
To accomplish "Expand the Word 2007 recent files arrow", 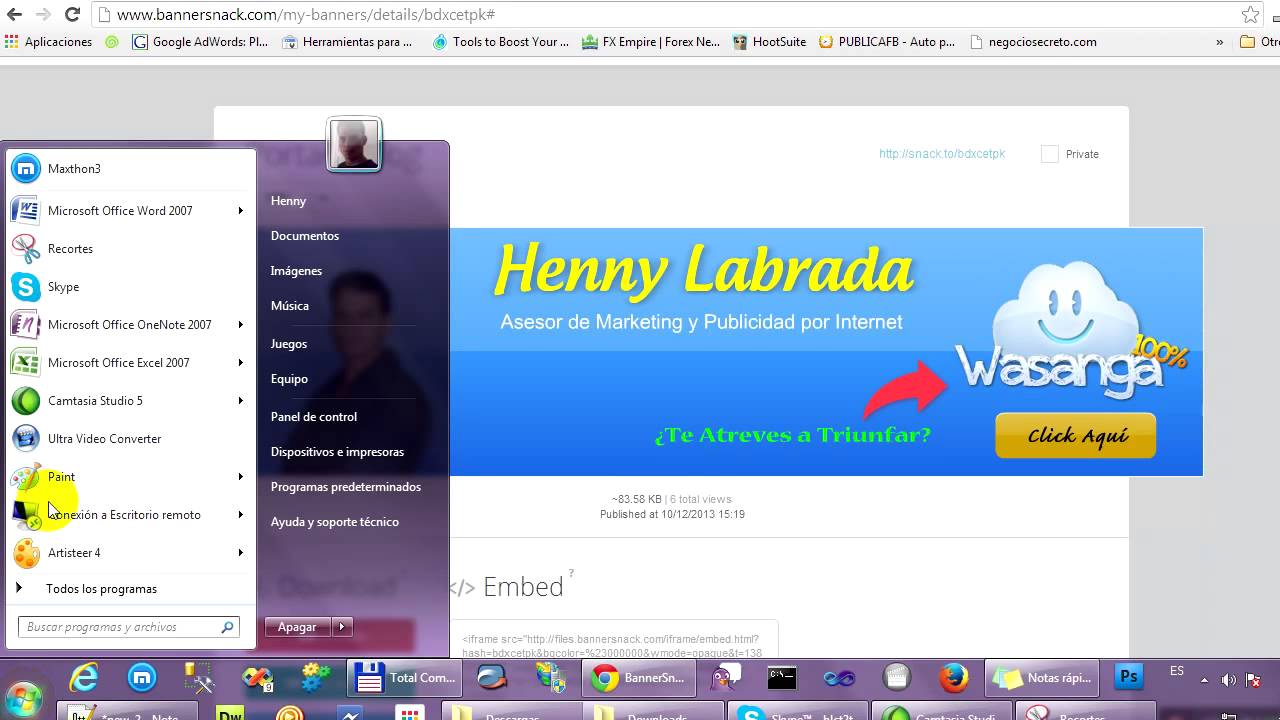I will click(241, 211).
